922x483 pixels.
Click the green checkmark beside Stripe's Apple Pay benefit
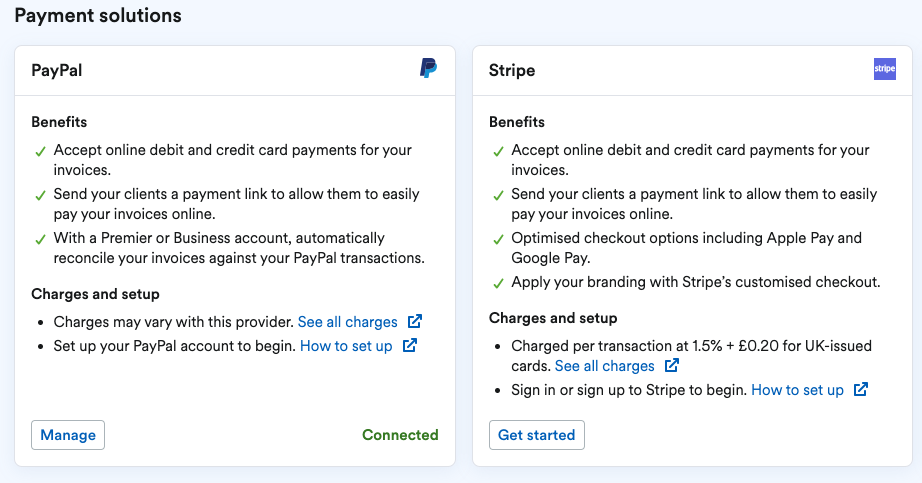tap(498, 240)
